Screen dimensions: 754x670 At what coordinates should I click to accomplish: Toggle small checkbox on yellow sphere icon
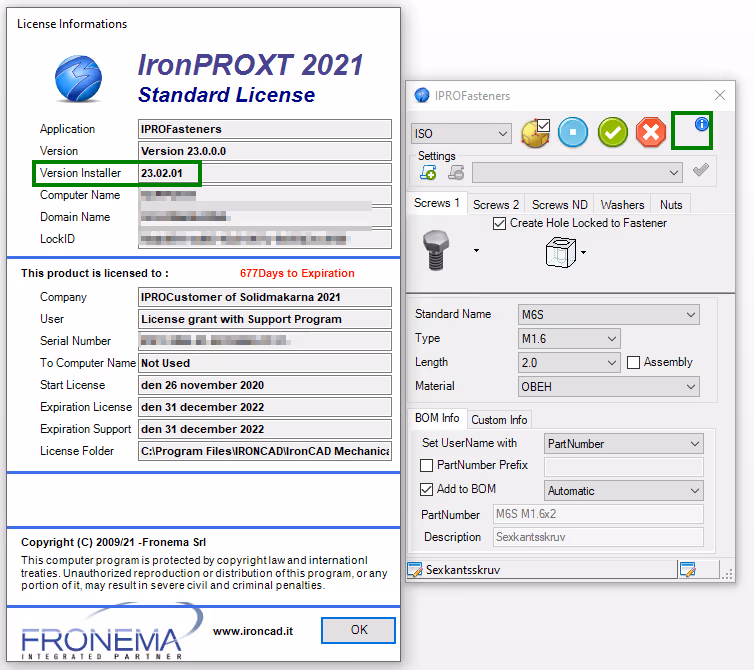(x=543, y=125)
